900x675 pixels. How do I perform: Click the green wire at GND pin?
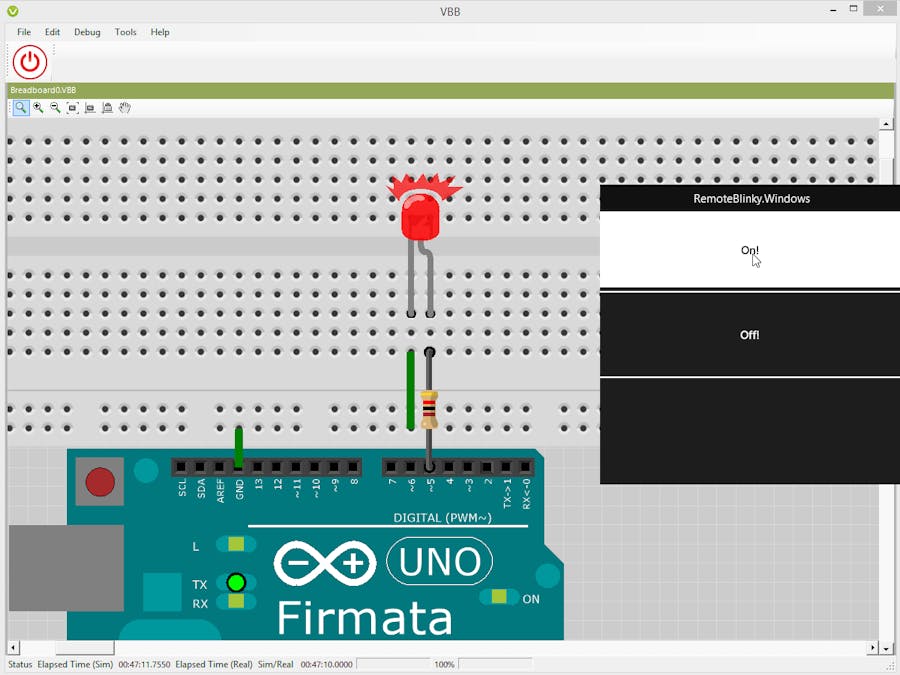pyautogui.click(x=239, y=448)
